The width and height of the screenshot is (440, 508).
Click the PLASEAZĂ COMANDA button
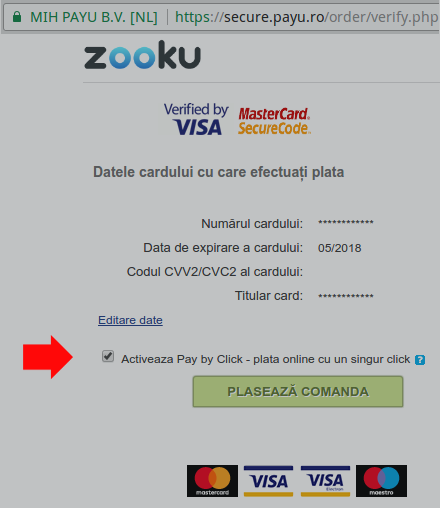click(x=298, y=392)
